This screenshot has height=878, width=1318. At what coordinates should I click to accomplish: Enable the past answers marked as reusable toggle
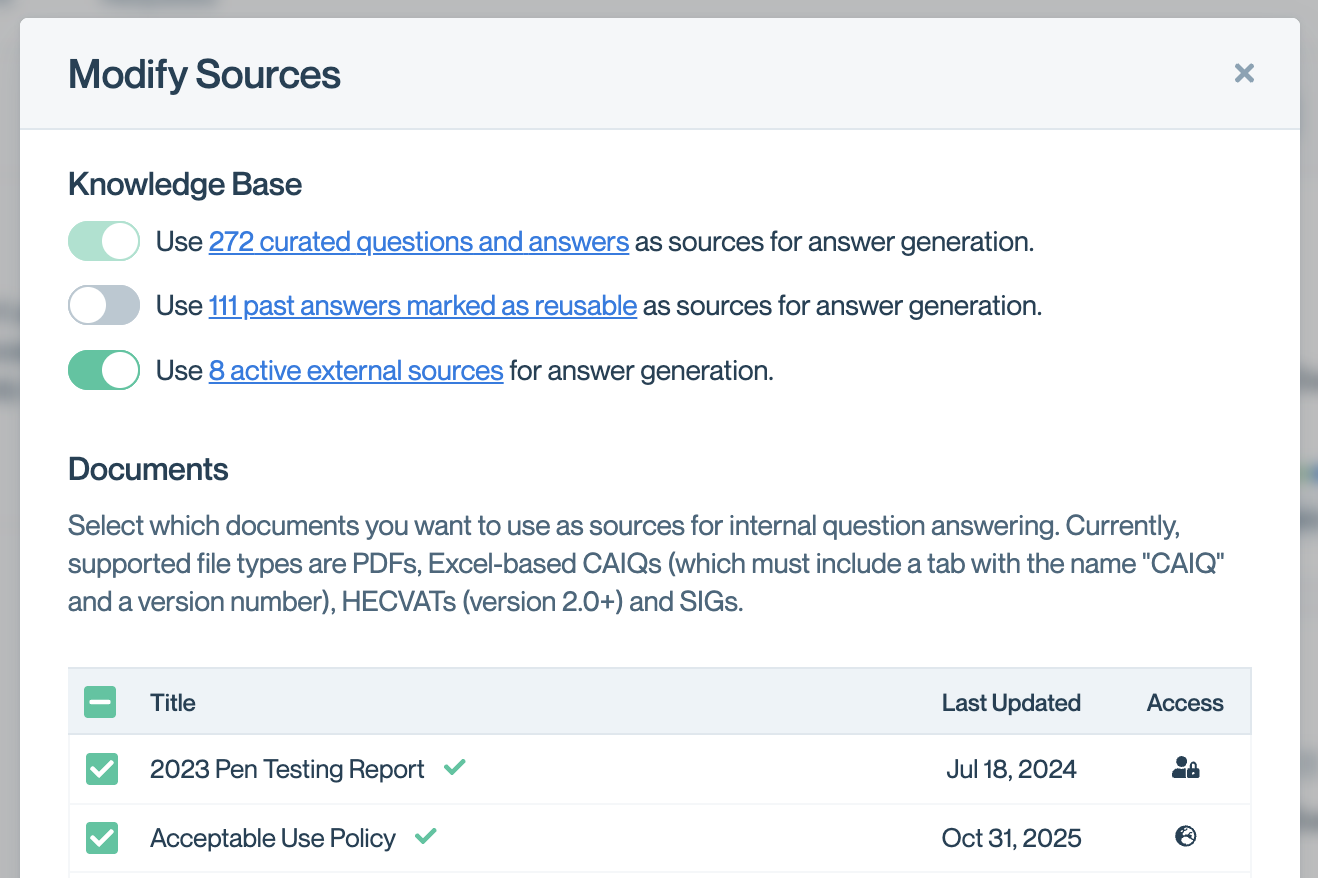pos(103,305)
